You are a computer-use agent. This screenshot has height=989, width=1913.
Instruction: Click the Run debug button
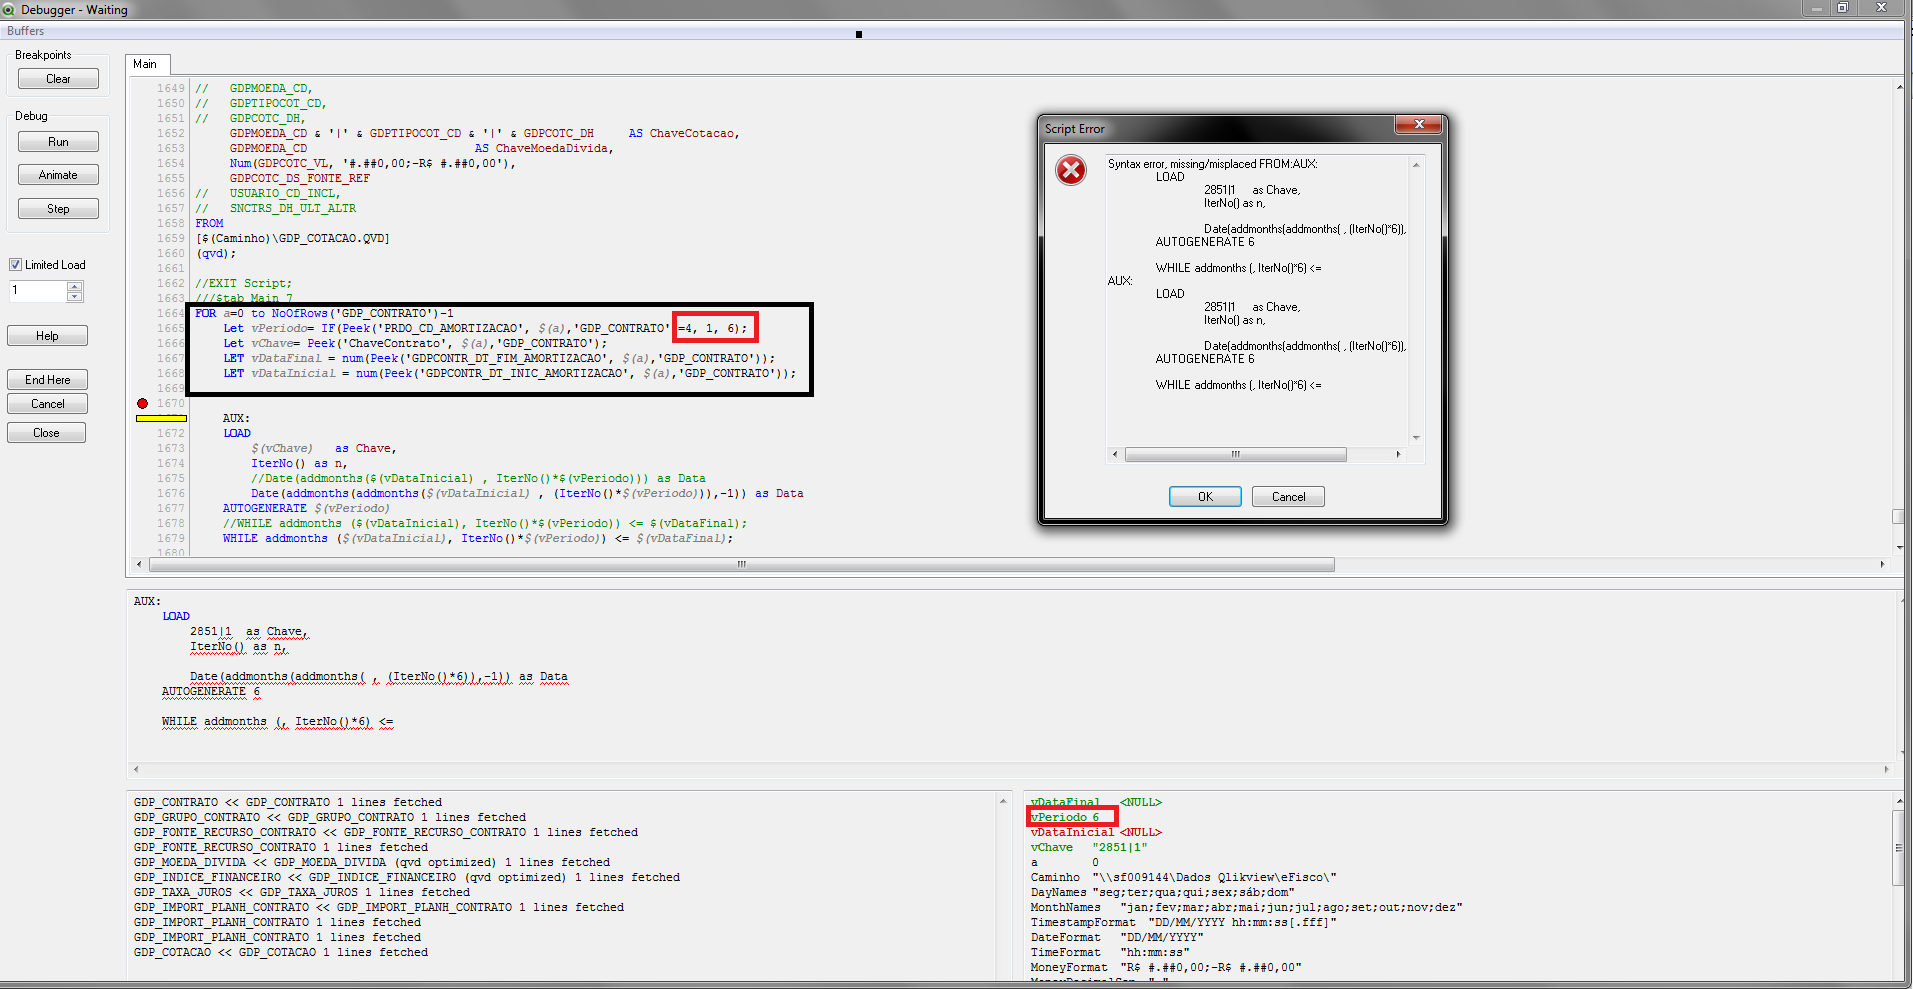pyautogui.click(x=58, y=142)
